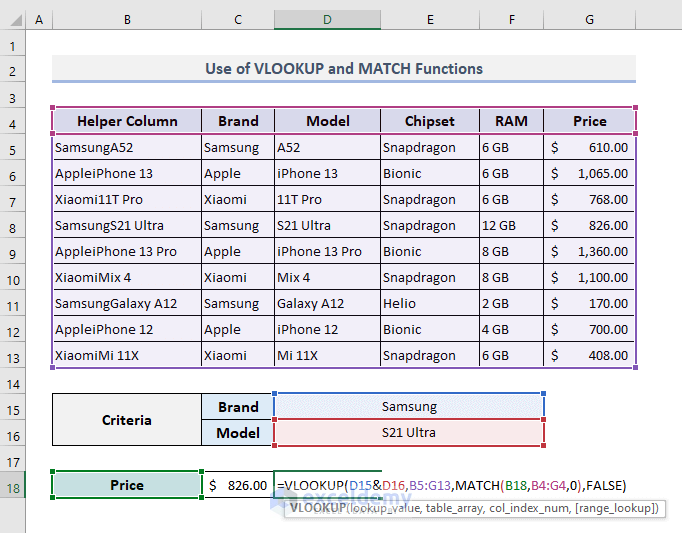Viewport: 682px width, 533px height.
Task: Click the 'RAM' header cell
Action: 512,121
